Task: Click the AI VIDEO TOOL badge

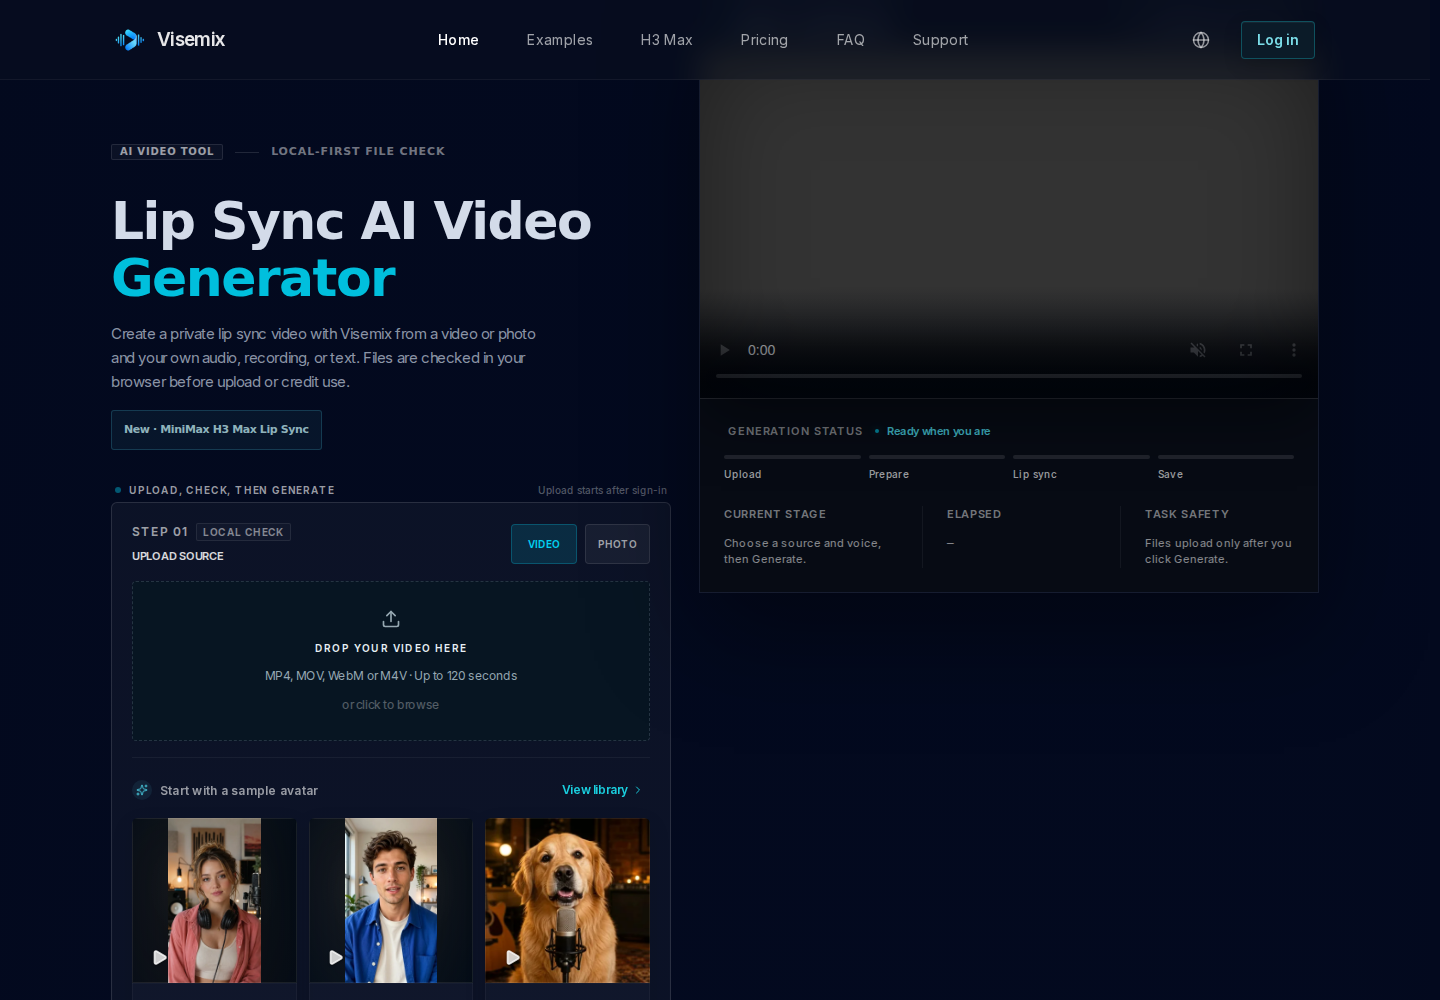Action: [x=167, y=152]
